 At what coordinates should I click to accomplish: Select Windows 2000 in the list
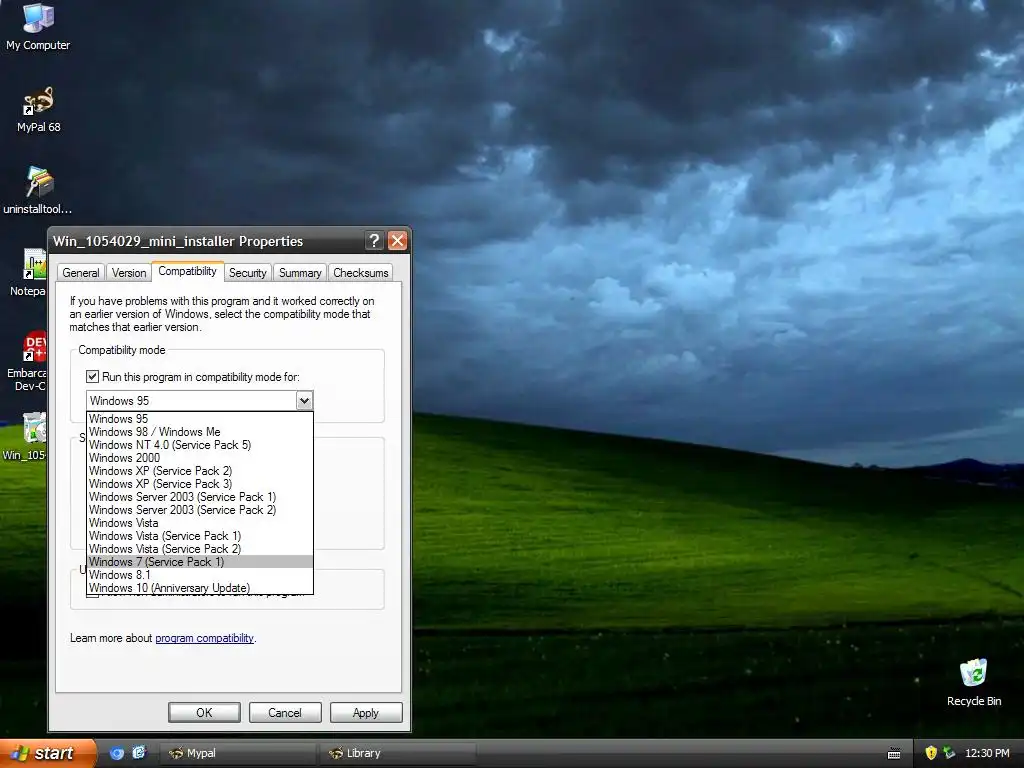(x=200, y=458)
